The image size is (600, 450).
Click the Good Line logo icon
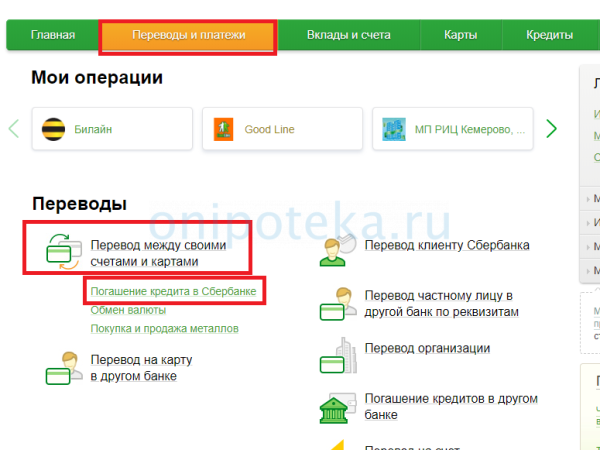(223, 129)
